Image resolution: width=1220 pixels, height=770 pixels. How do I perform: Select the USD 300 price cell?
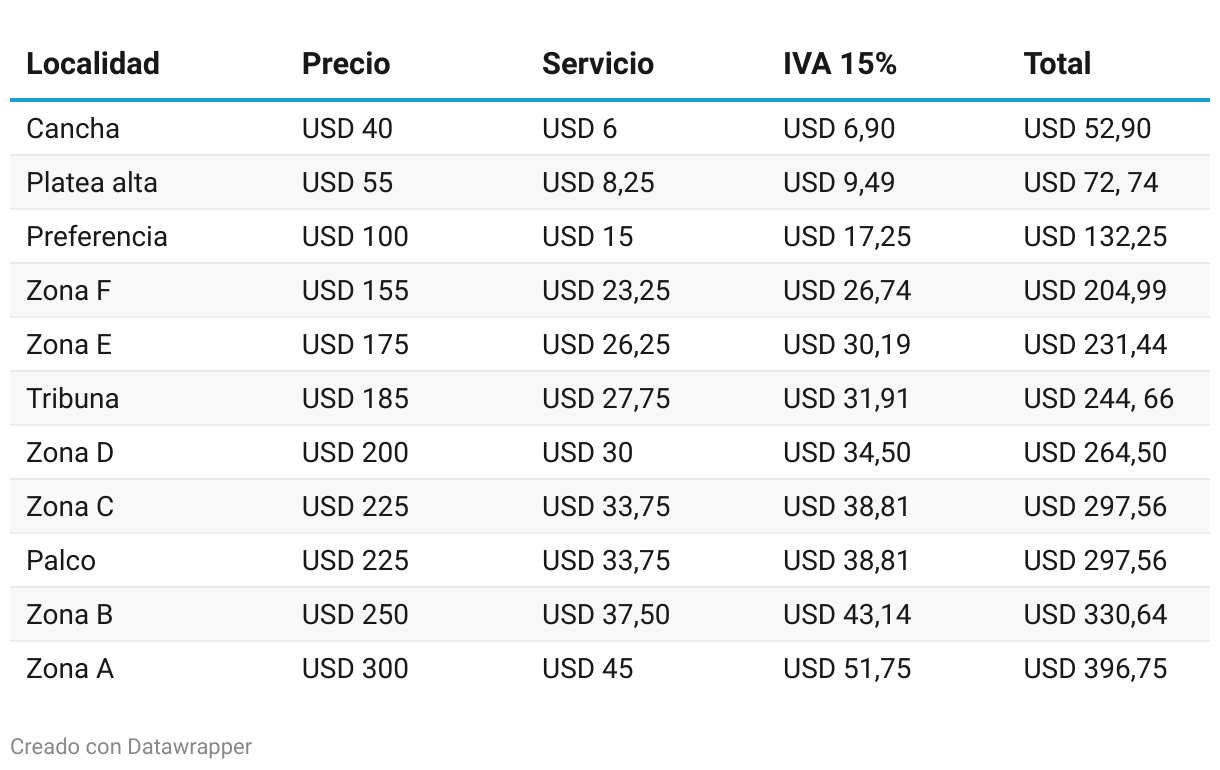point(355,669)
